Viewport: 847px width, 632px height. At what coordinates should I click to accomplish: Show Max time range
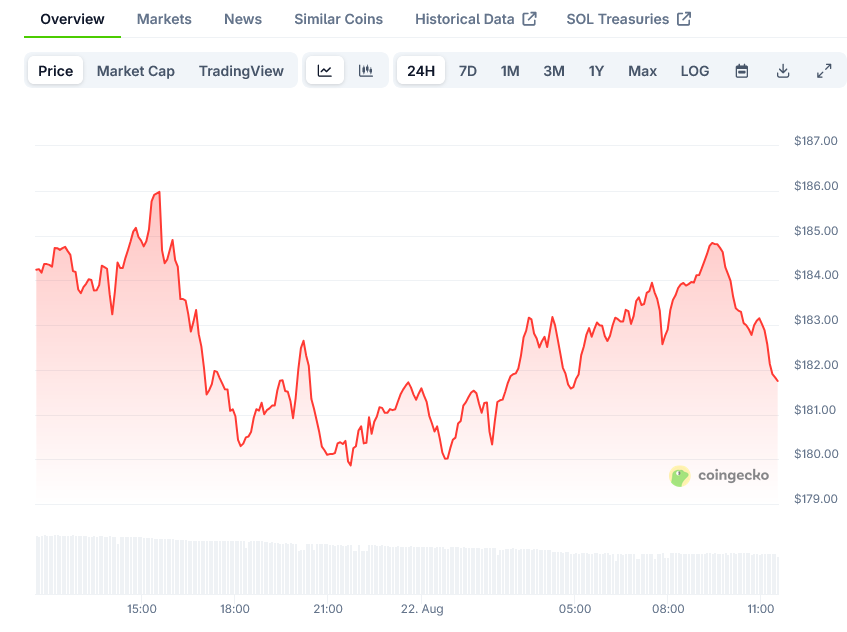coord(642,71)
